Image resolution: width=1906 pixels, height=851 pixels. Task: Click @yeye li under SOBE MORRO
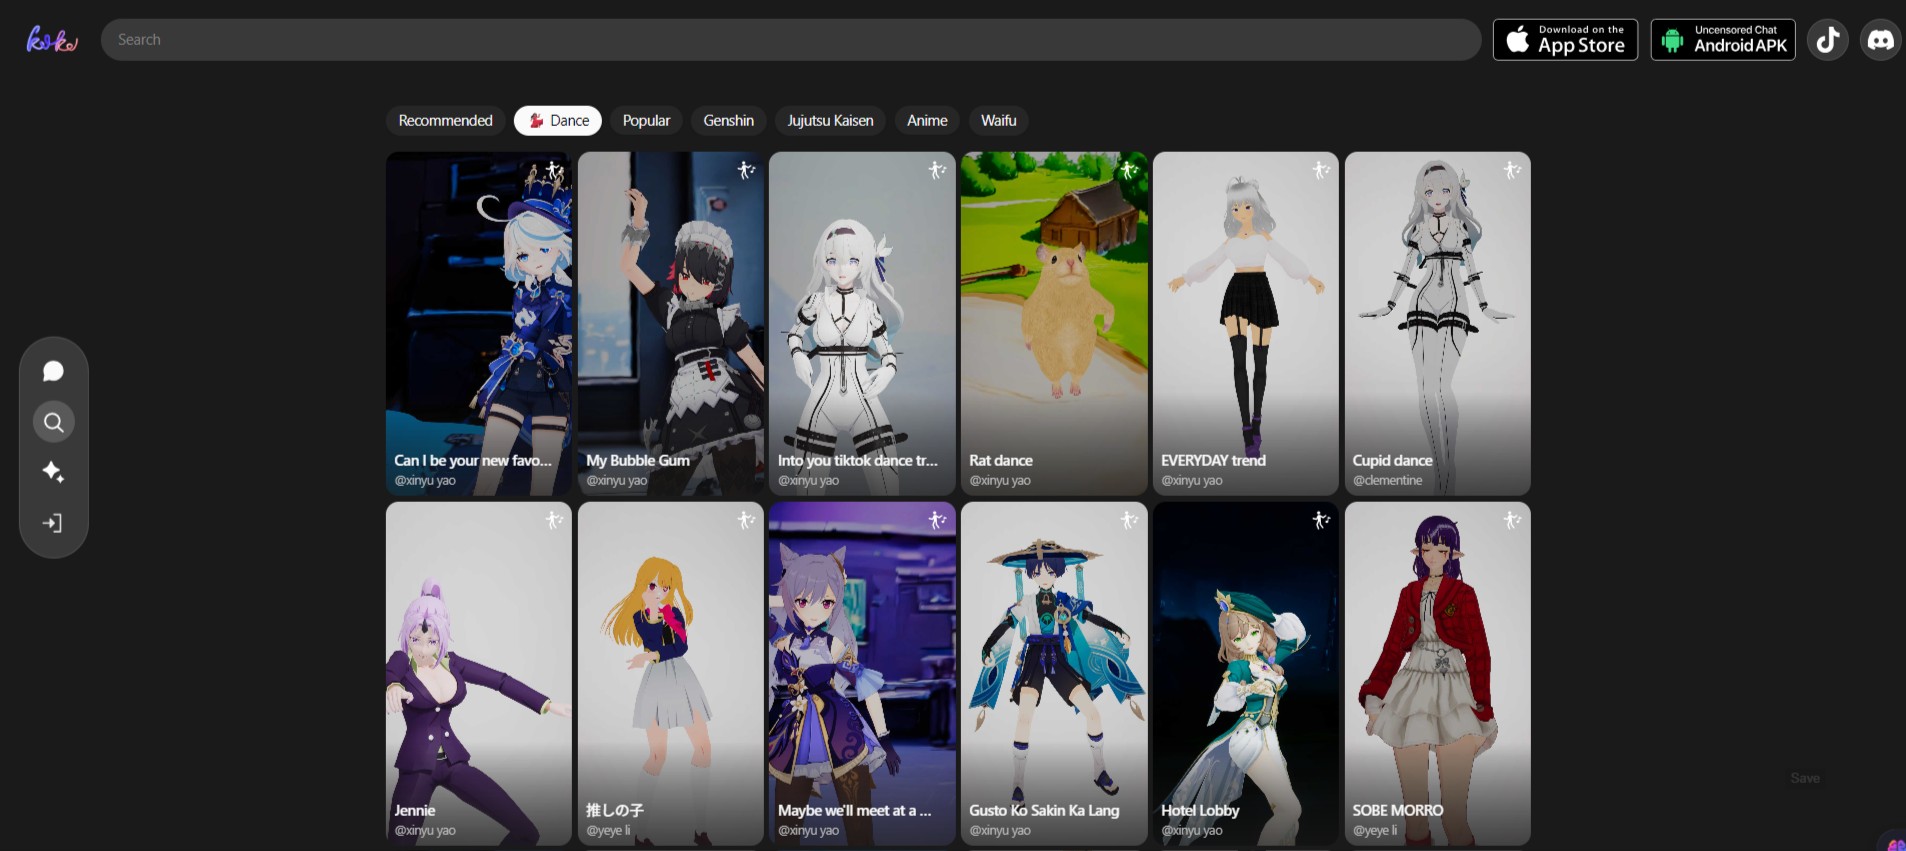point(1375,831)
